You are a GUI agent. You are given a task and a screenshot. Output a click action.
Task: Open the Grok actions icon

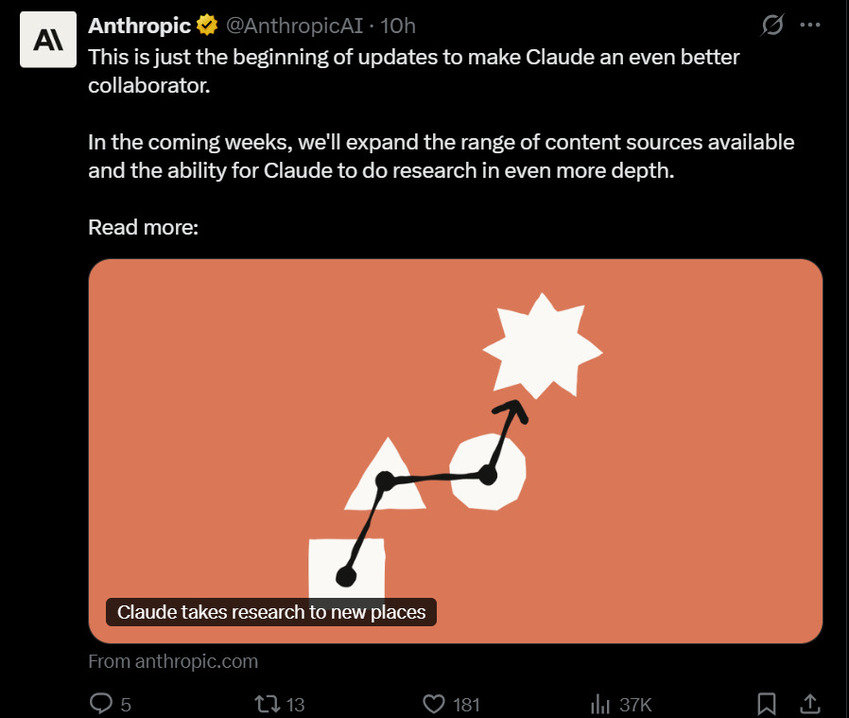click(x=772, y=25)
